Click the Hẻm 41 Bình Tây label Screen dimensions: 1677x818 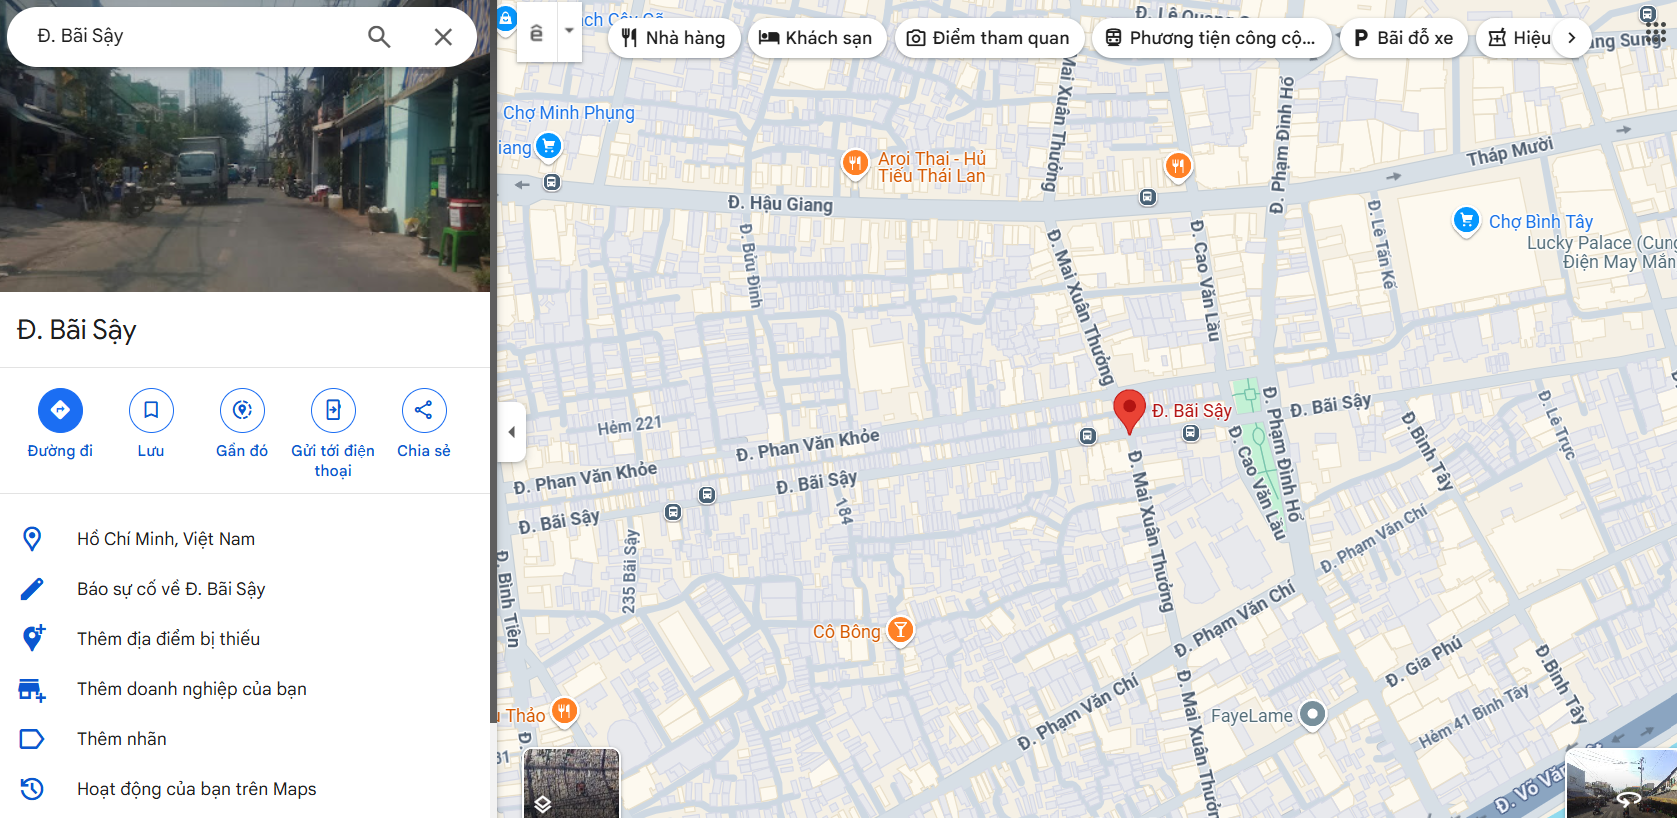pyautogui.click(x=1474, y=717)
